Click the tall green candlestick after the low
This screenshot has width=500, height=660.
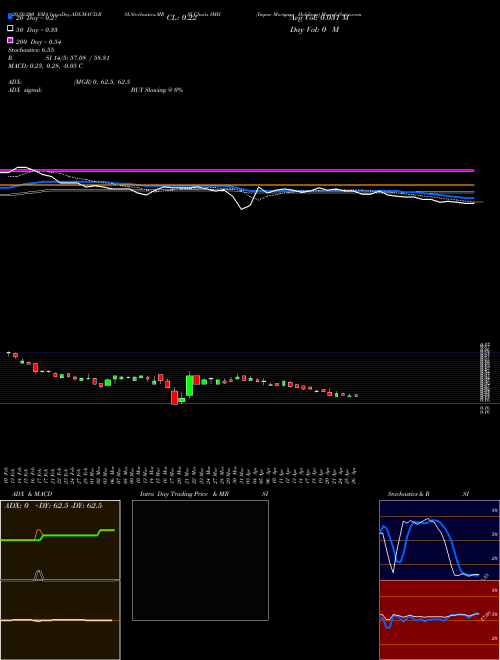point(189,386)
